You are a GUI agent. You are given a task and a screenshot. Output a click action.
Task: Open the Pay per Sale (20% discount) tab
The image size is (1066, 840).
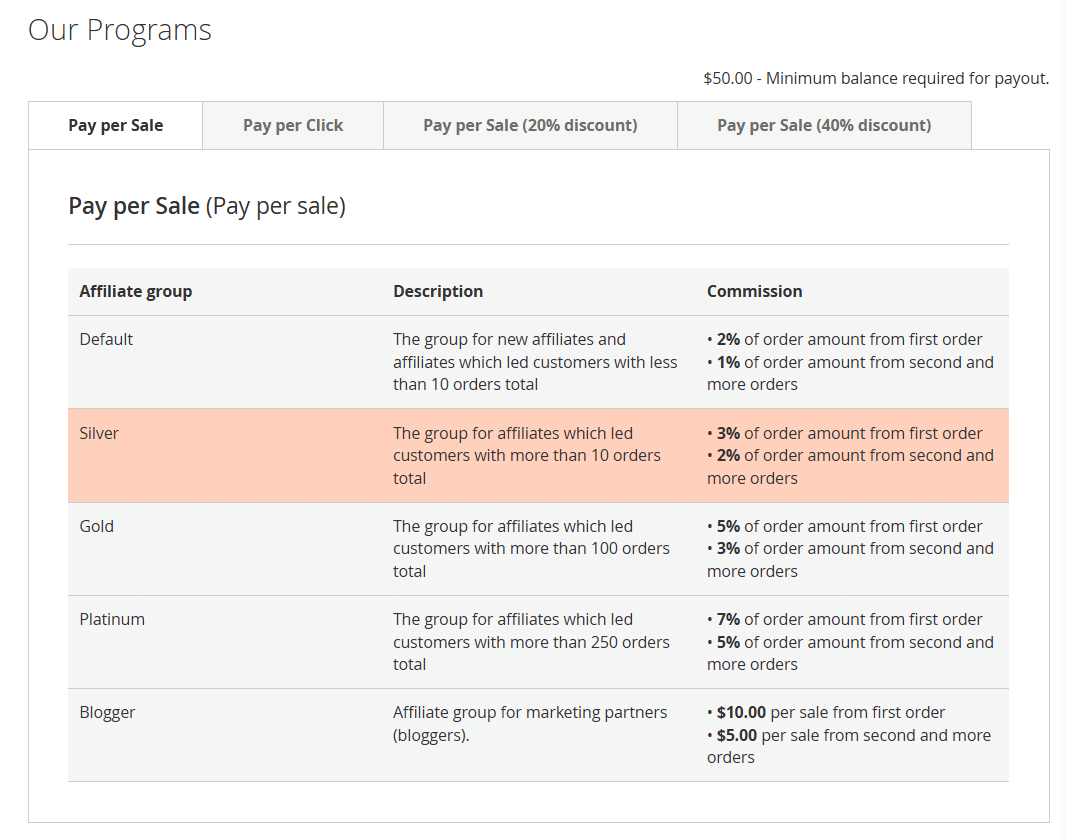529,125
